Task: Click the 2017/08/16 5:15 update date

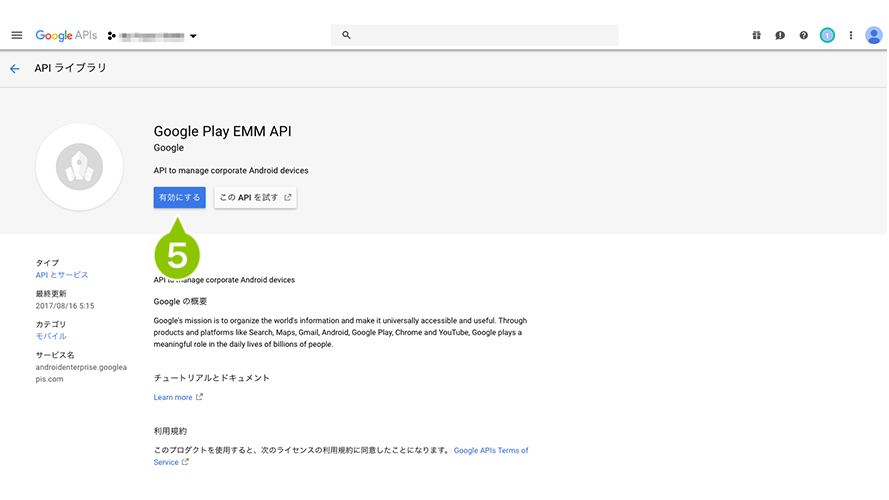Action: [x=65, y=306]
